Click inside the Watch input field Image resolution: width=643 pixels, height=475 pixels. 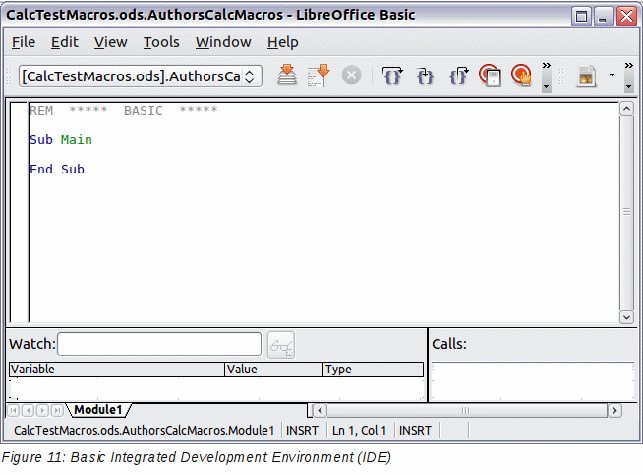[160, 344]
